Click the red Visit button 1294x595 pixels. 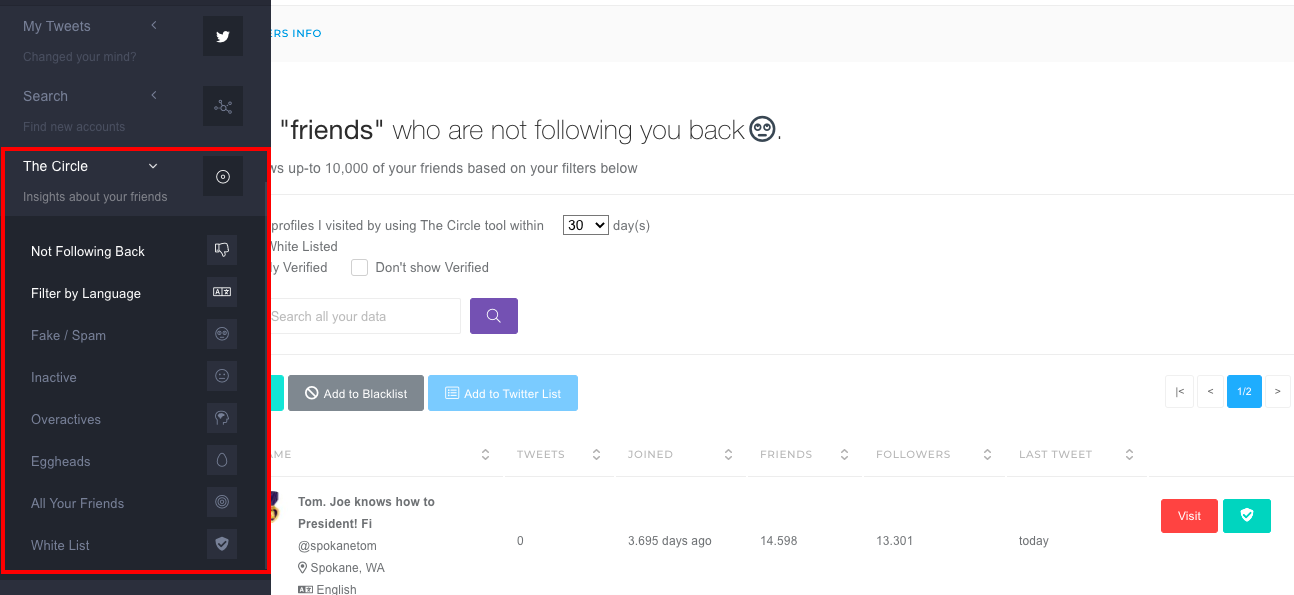coord(1189,516)
